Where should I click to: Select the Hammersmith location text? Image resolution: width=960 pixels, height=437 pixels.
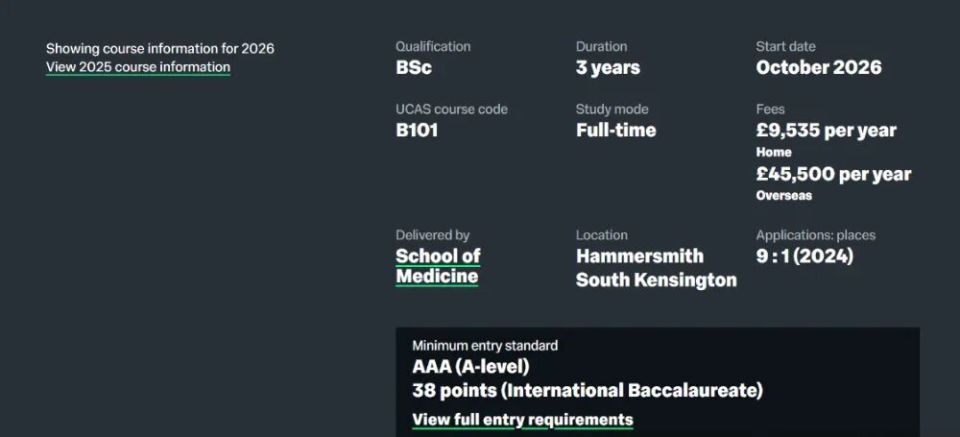[x=640, y=256]
